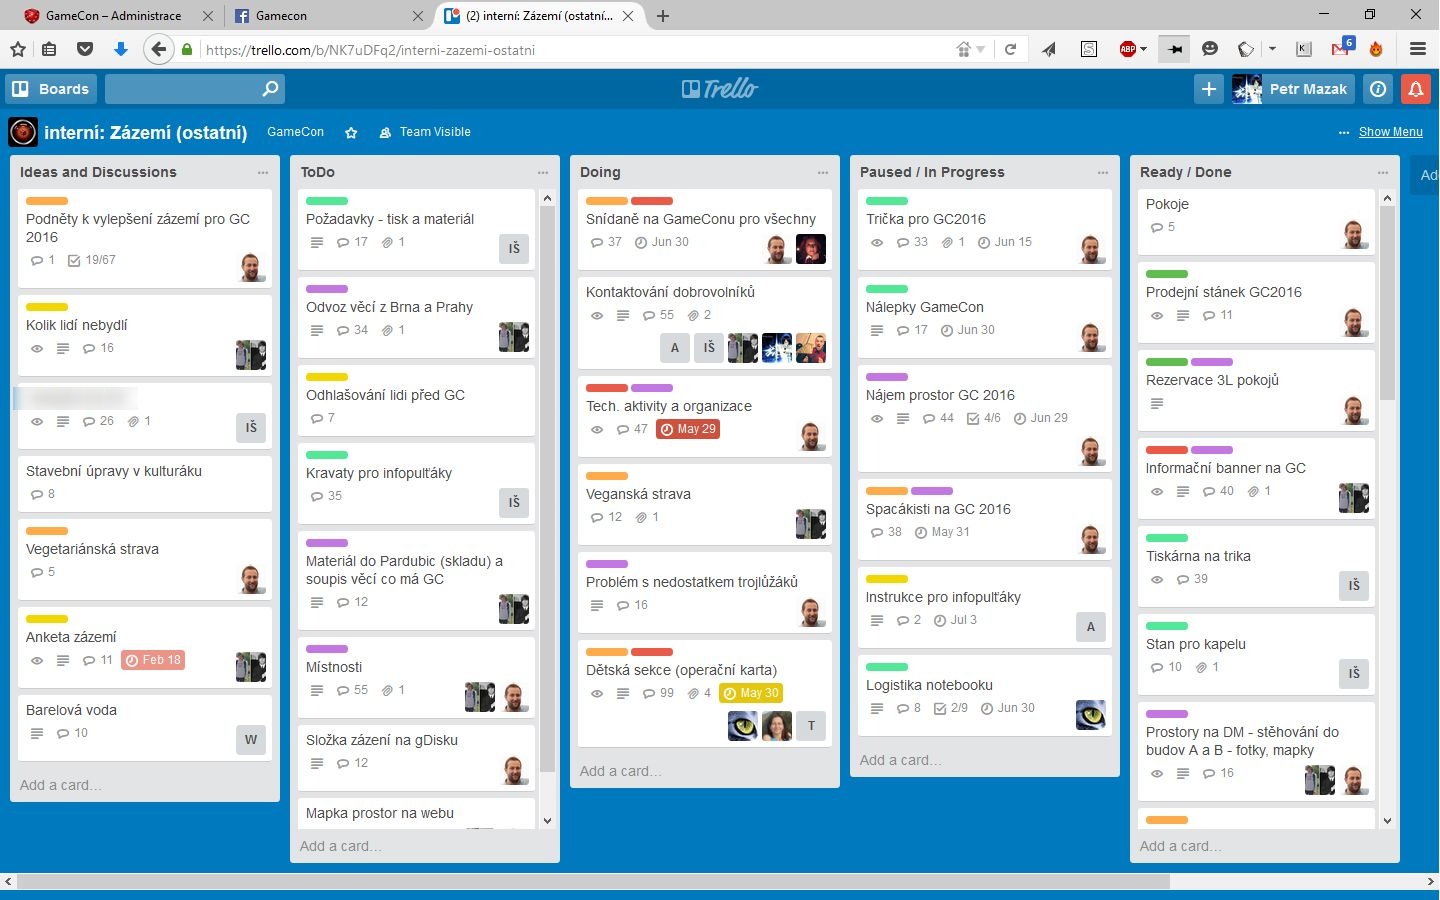Screen dimensions: 1440x900
Task: Open the ToDo list options menu
Action: click(543, 172)
